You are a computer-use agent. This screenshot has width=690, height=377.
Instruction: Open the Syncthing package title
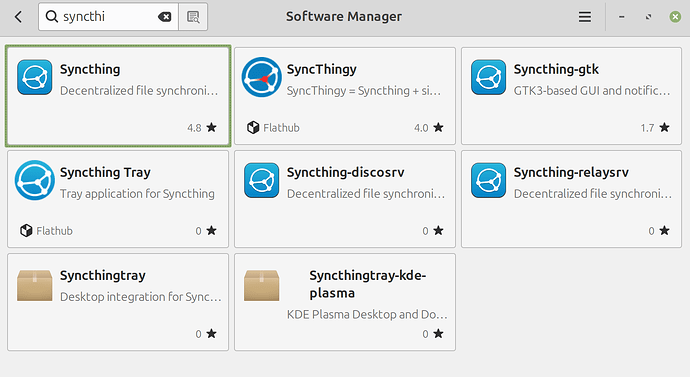(x=90, y=69)
